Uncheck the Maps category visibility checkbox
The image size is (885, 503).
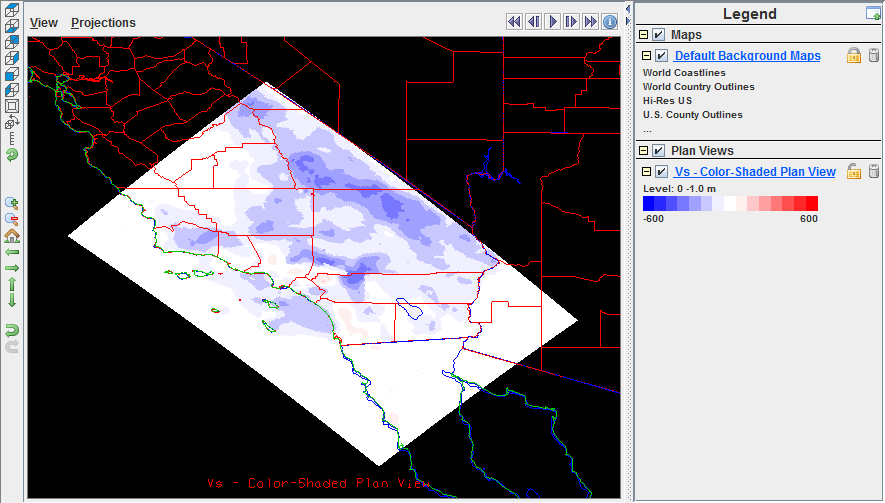pyautogui.click(x=658, y=35)
